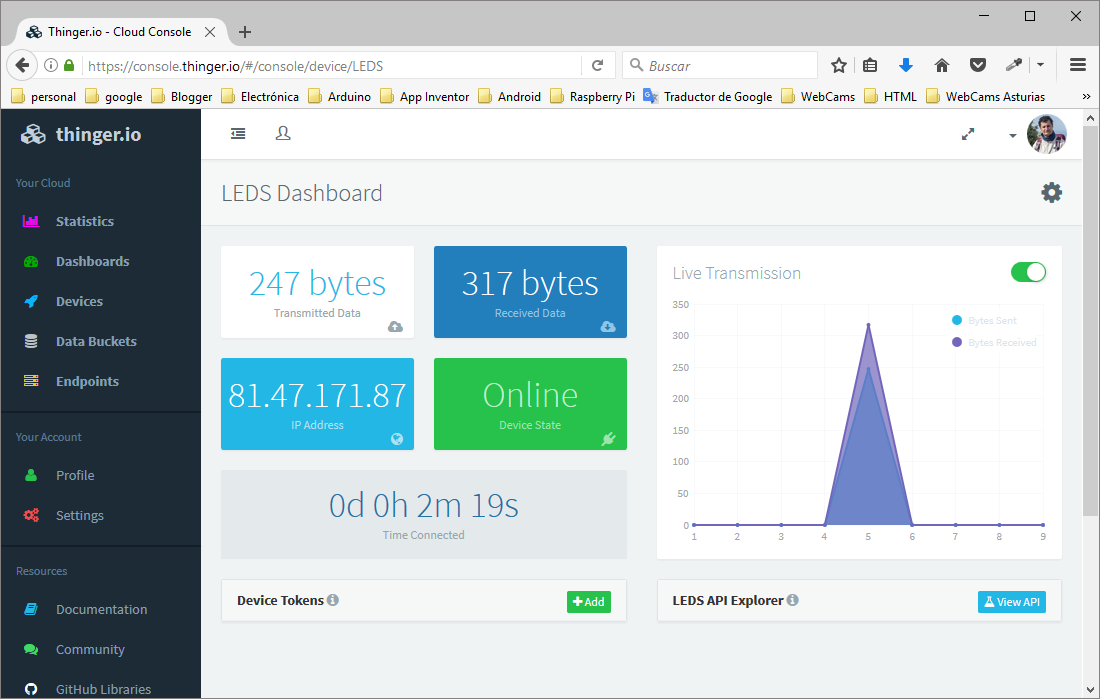Click the View API button
The width and height of the screenshot is (1100, 699).
[x=1012, y=601]
